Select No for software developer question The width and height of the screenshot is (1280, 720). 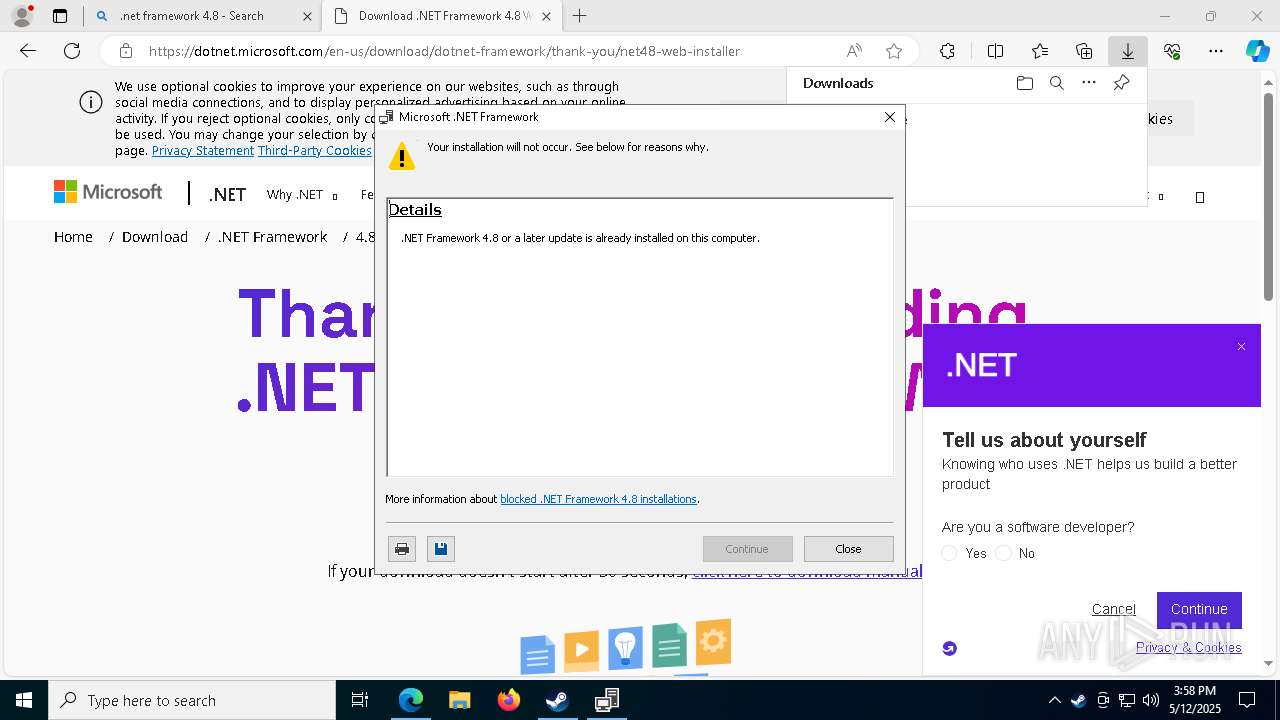[1003, 553]
